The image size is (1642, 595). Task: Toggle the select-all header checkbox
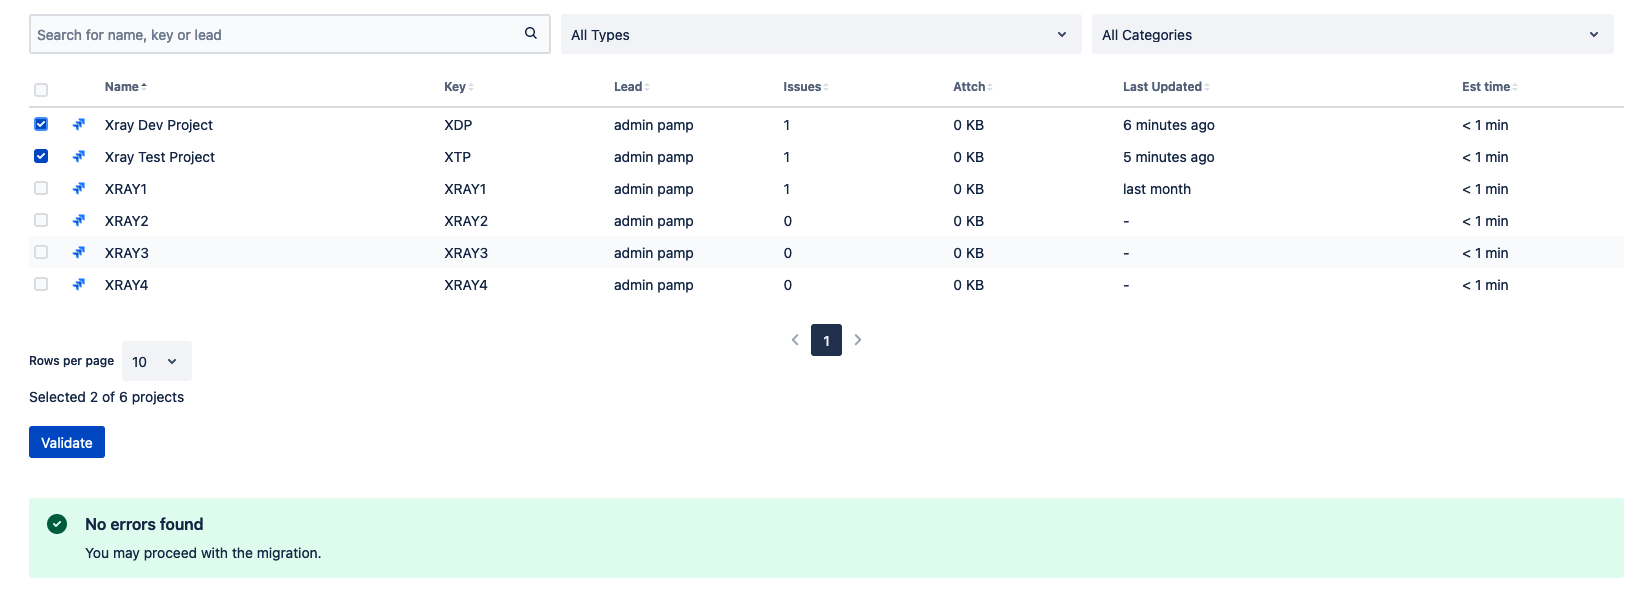coord(41,90)
